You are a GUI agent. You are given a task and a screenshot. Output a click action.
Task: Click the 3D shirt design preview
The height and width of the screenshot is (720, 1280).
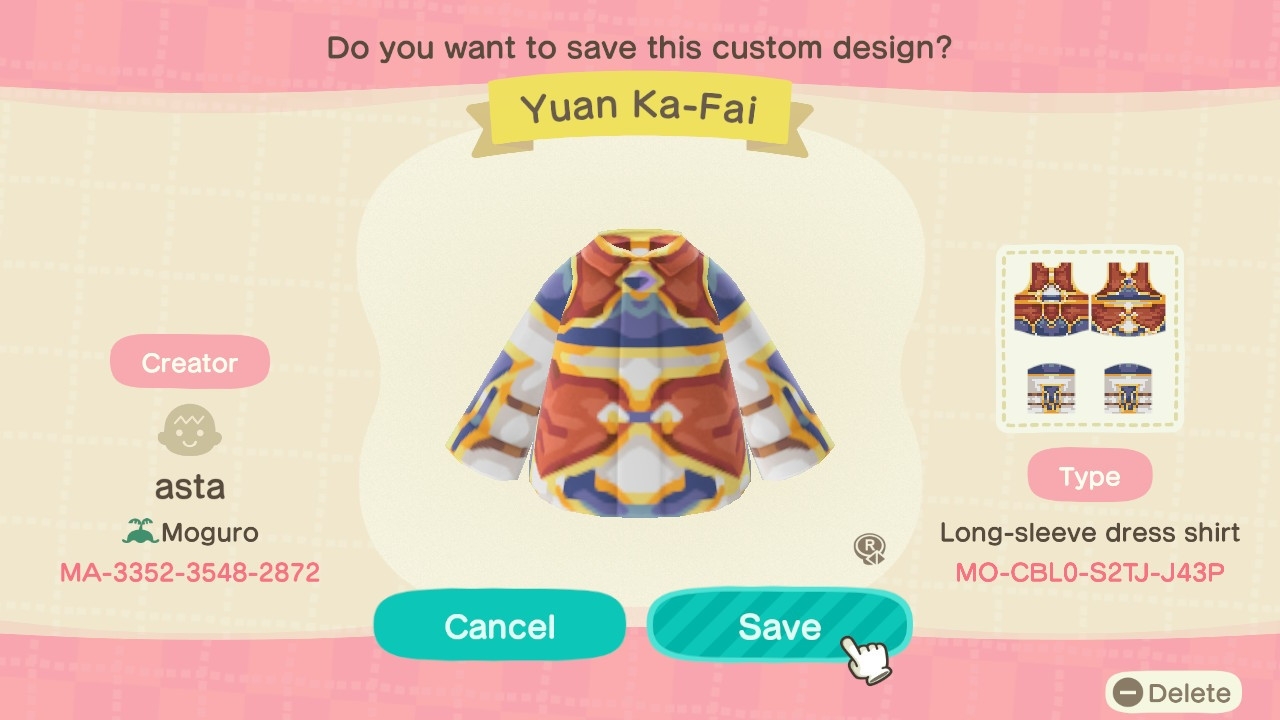[640, 375]
